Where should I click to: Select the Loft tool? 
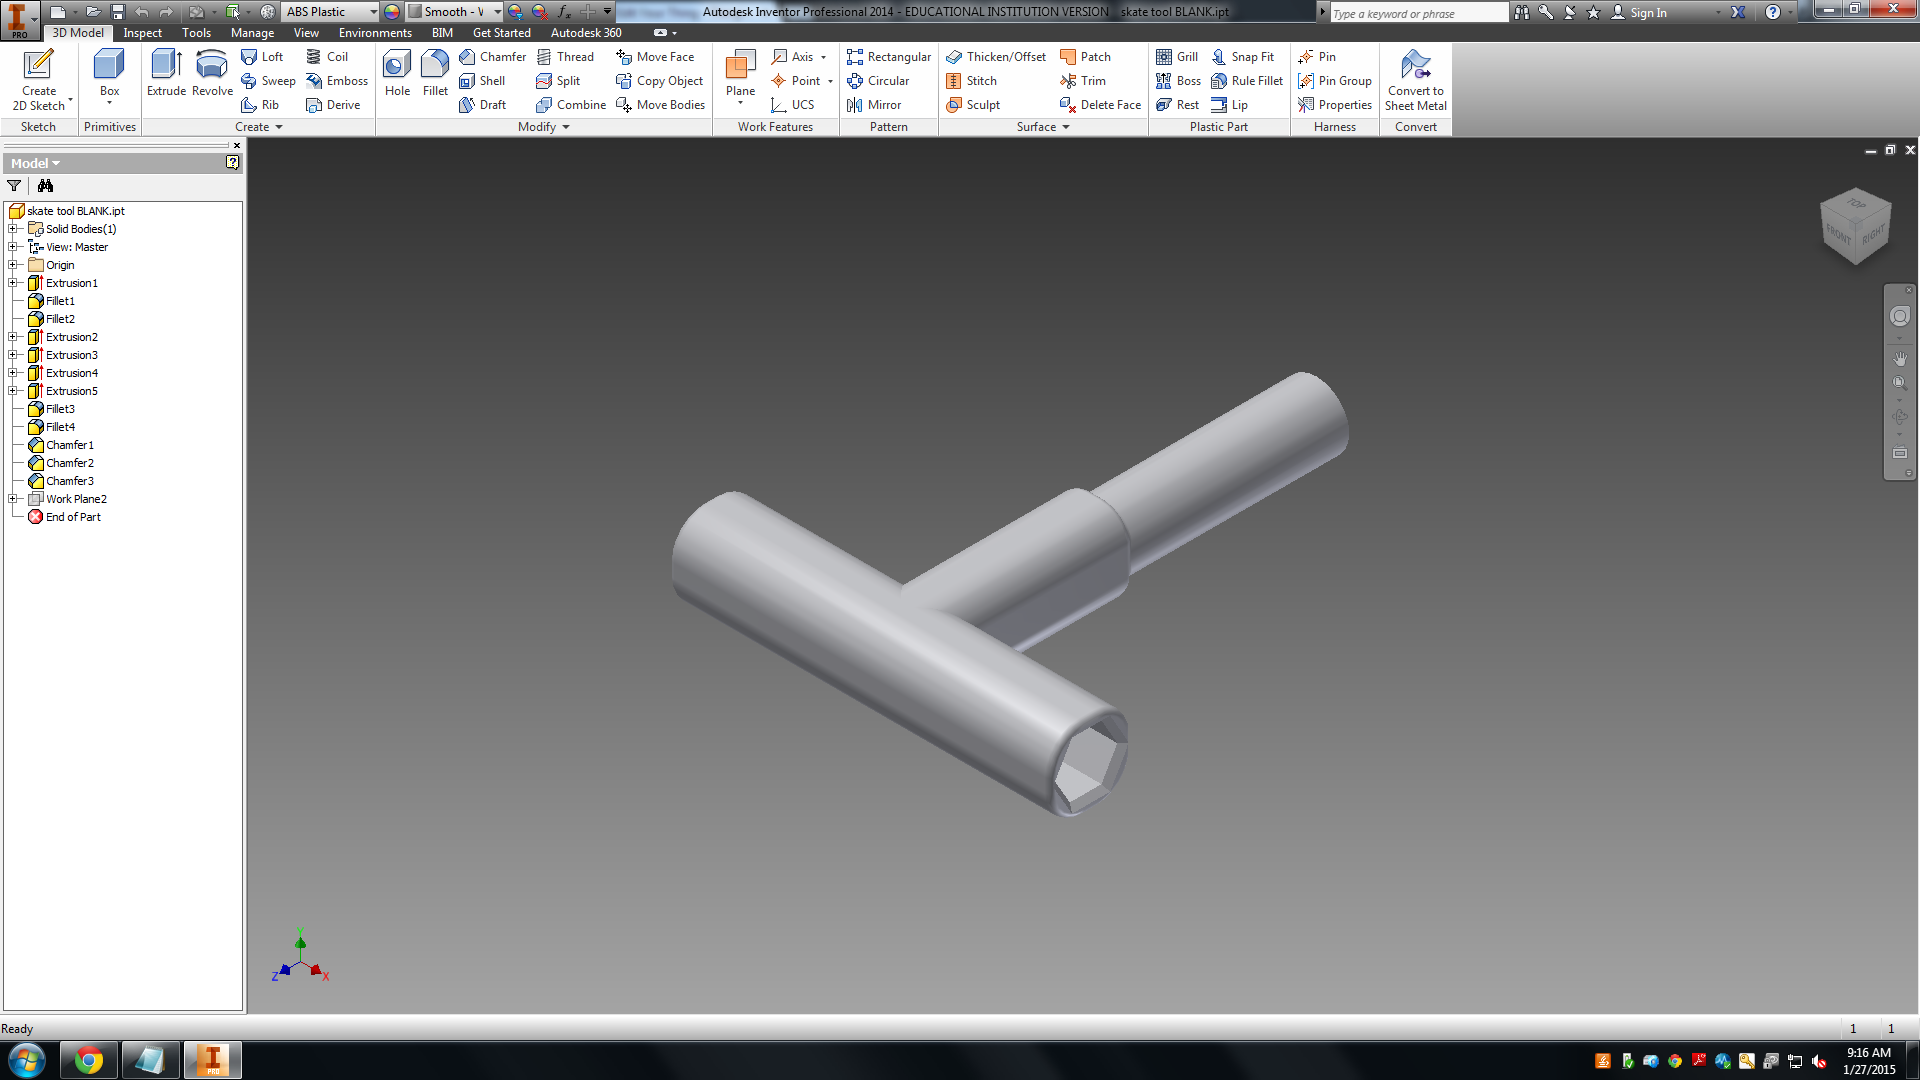(x=262, y=57)
